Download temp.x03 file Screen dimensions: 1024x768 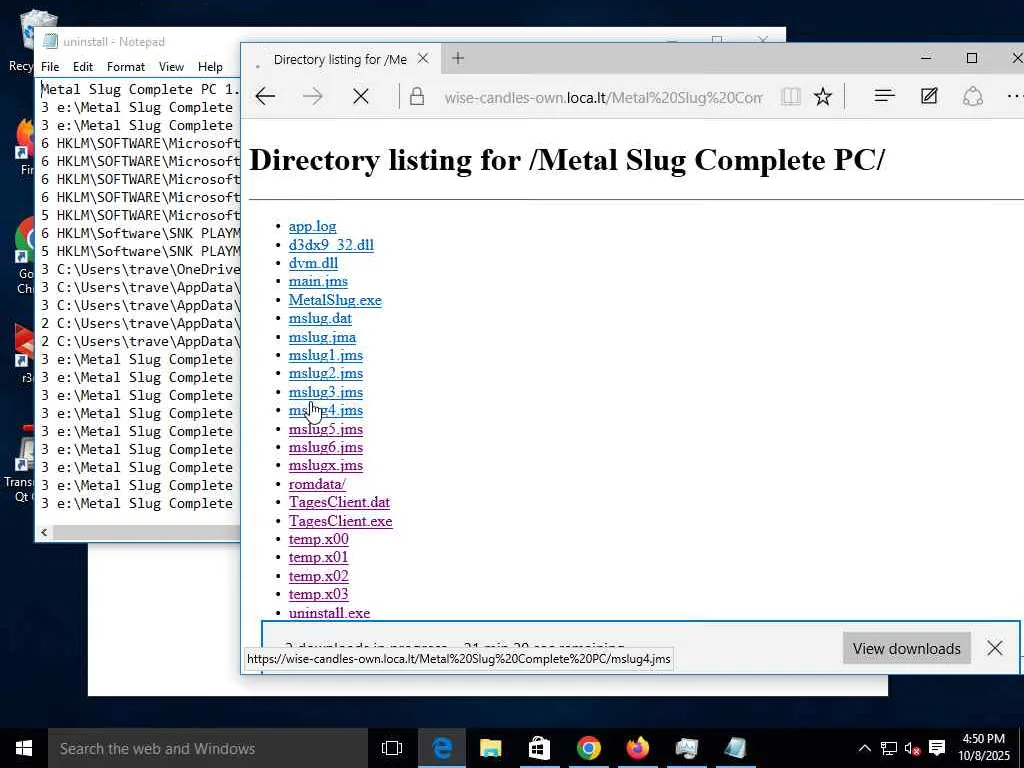click(x=318, y=594)
